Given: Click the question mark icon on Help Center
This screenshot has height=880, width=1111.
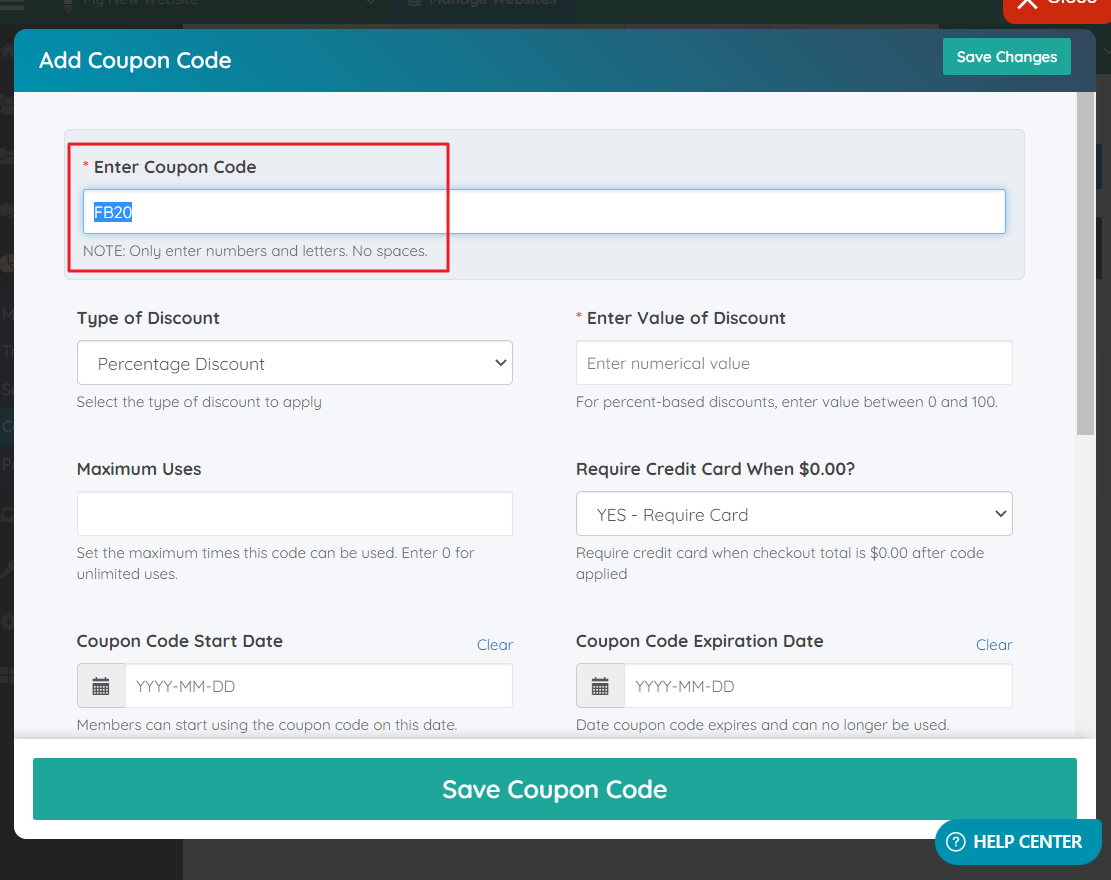Looking at the screenshot, I should [x=957, y=841].
